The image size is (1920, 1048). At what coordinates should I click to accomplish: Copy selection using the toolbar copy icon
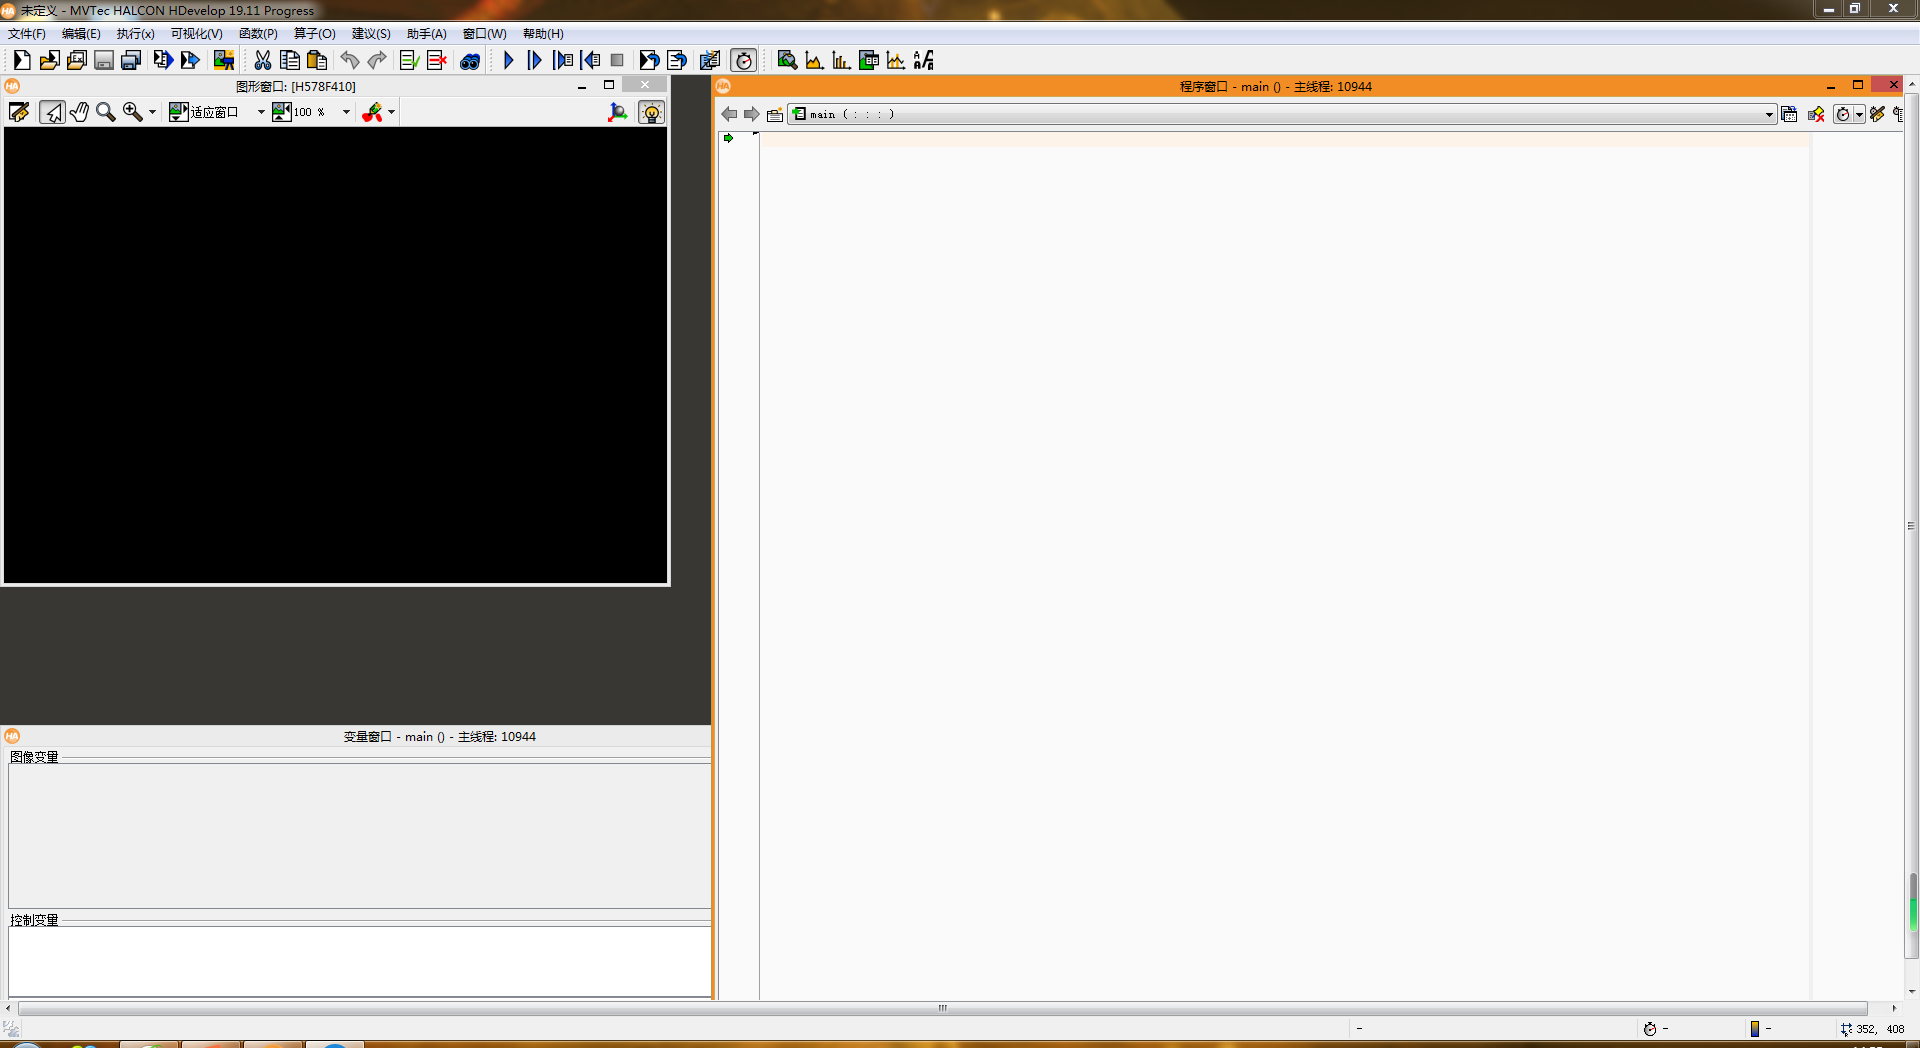click(x=290, y=60)
